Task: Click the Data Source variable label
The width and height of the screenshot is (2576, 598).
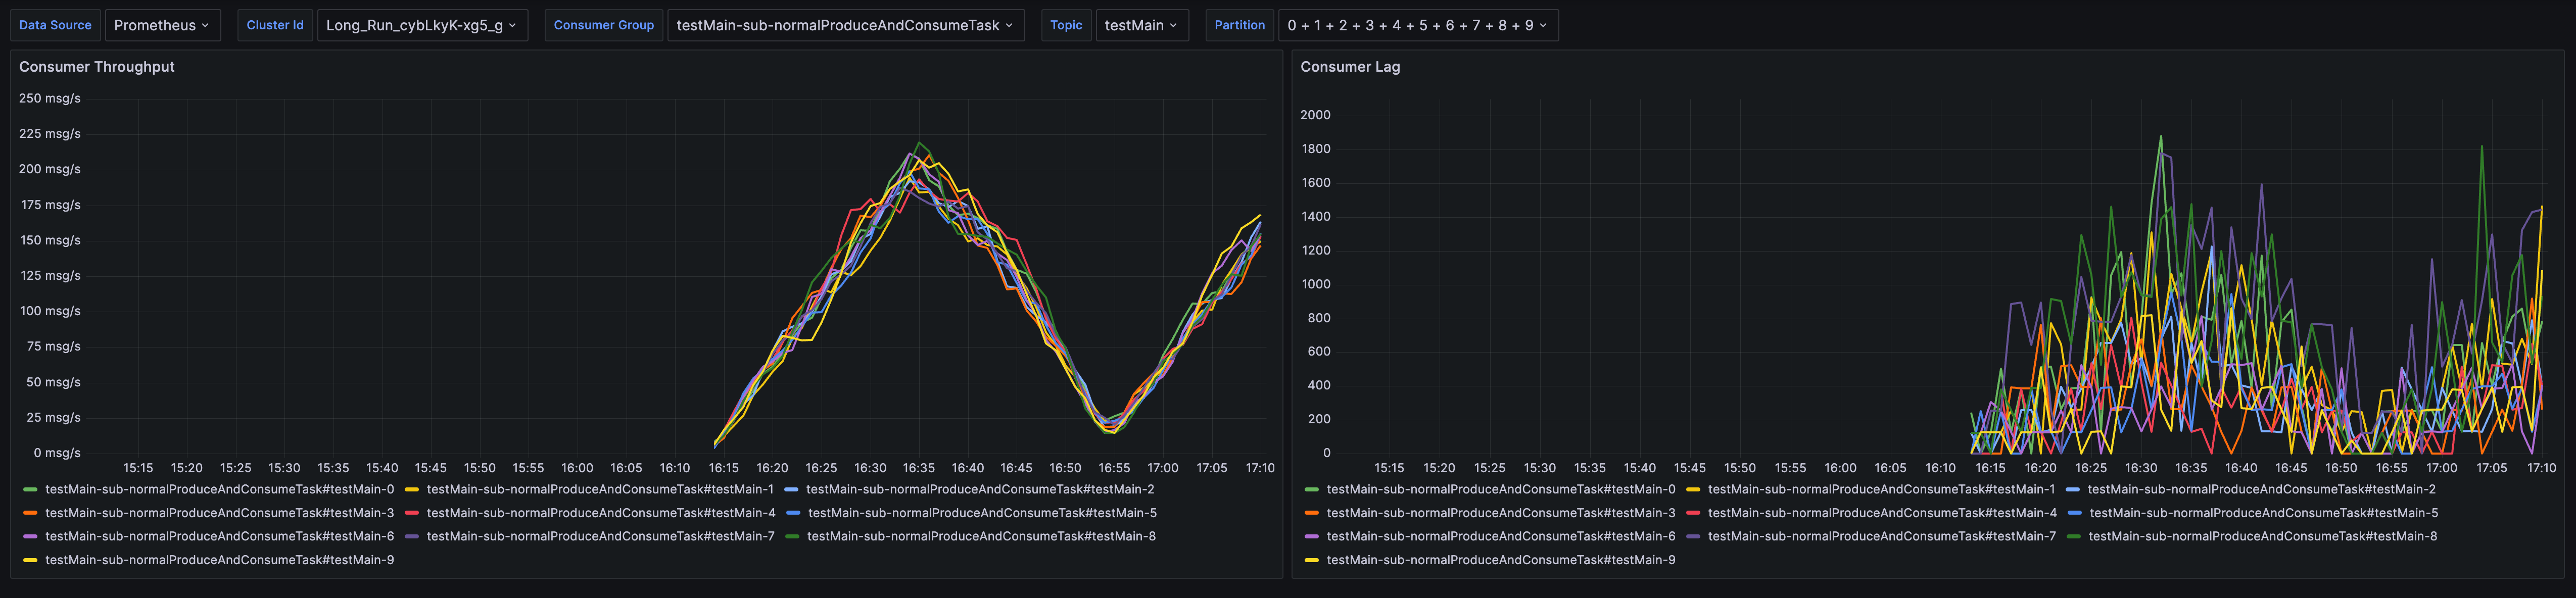Action: 55,25
